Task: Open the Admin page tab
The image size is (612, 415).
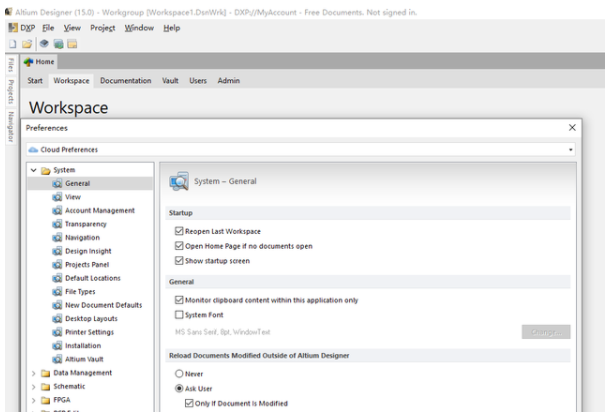Action: (x=229, y=81)
